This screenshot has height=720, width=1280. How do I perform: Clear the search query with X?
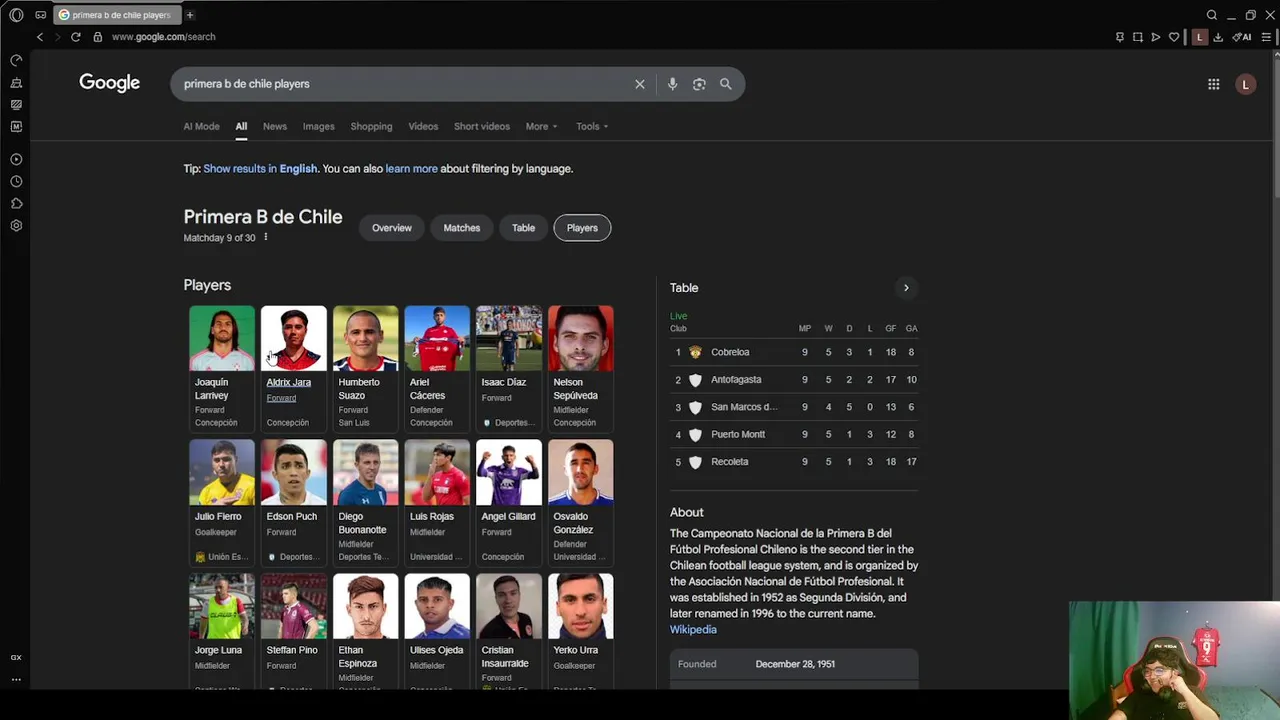click(640, 84)
